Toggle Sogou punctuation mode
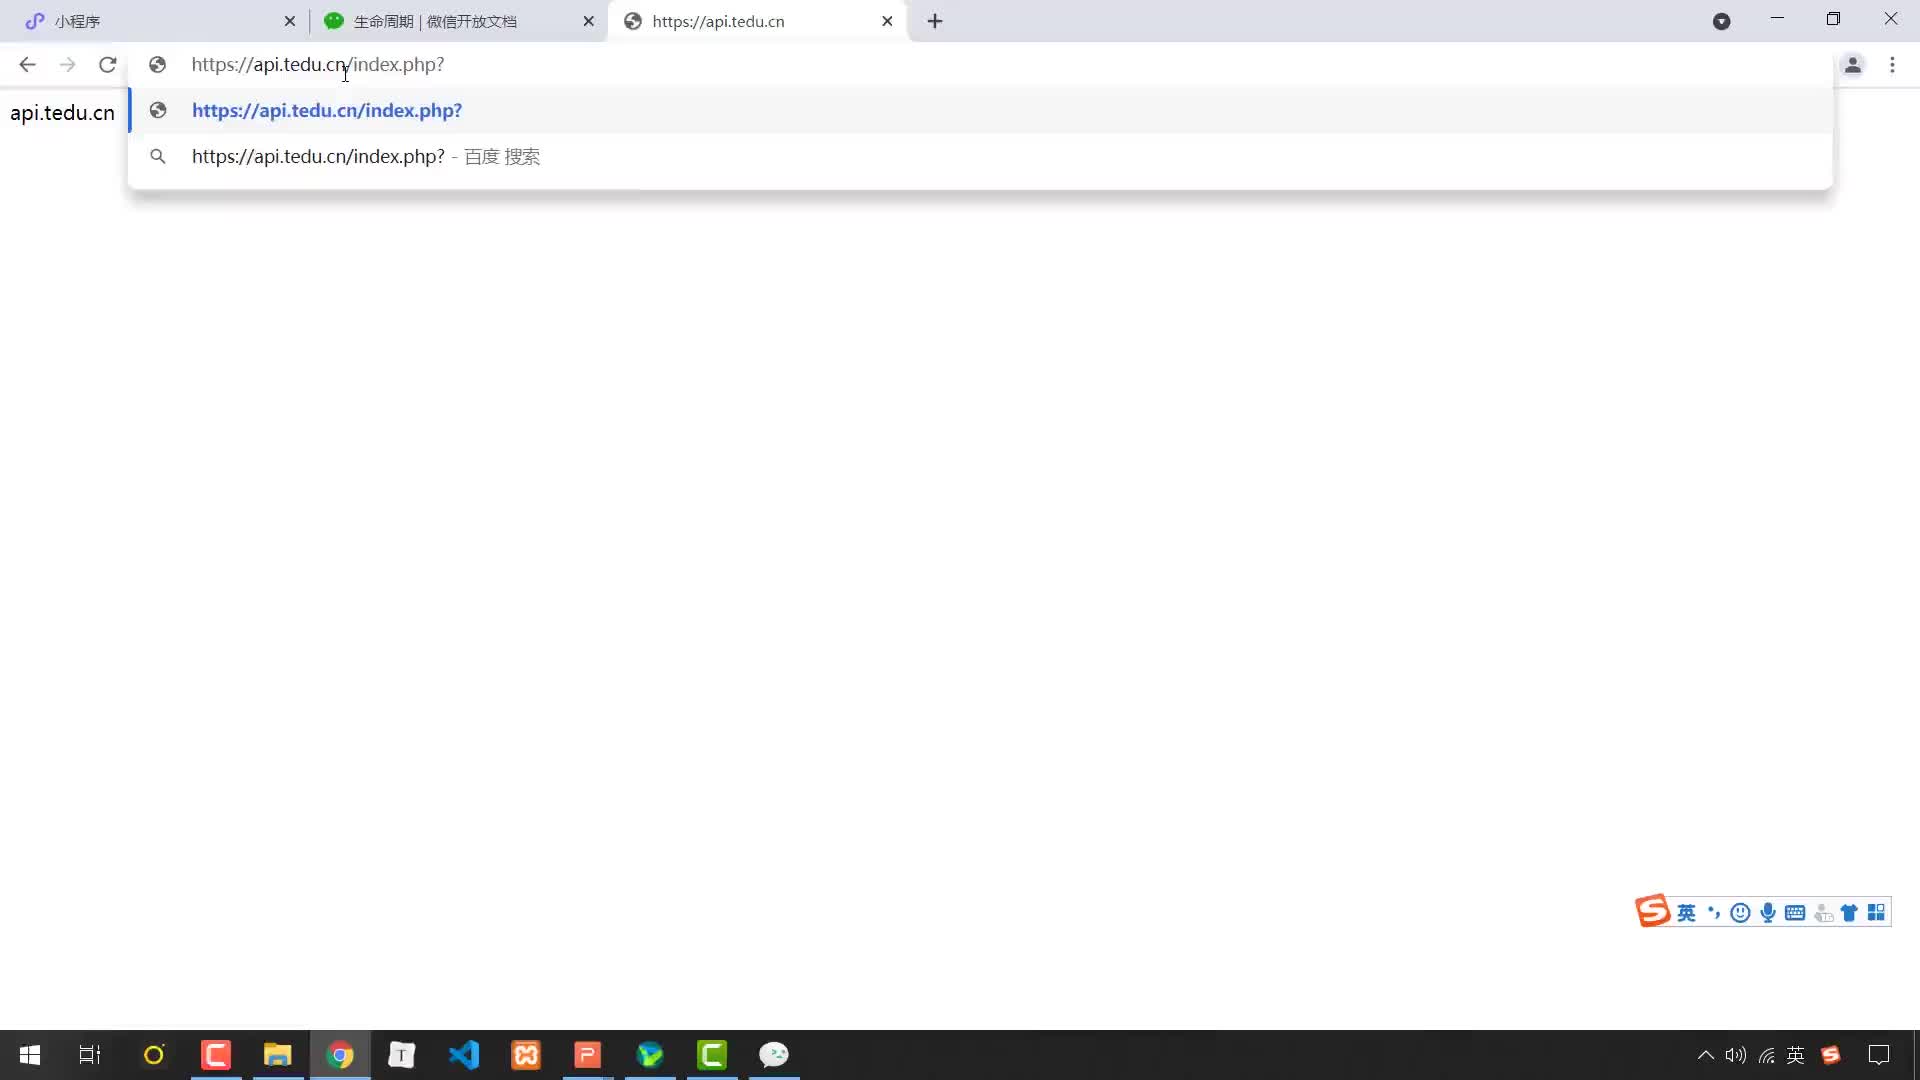 click(1713, 912)
